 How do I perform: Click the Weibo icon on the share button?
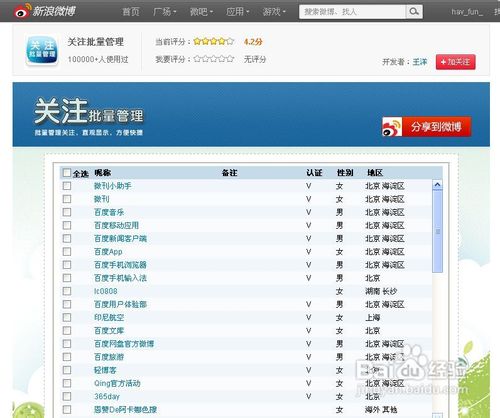tap(392, 127)
